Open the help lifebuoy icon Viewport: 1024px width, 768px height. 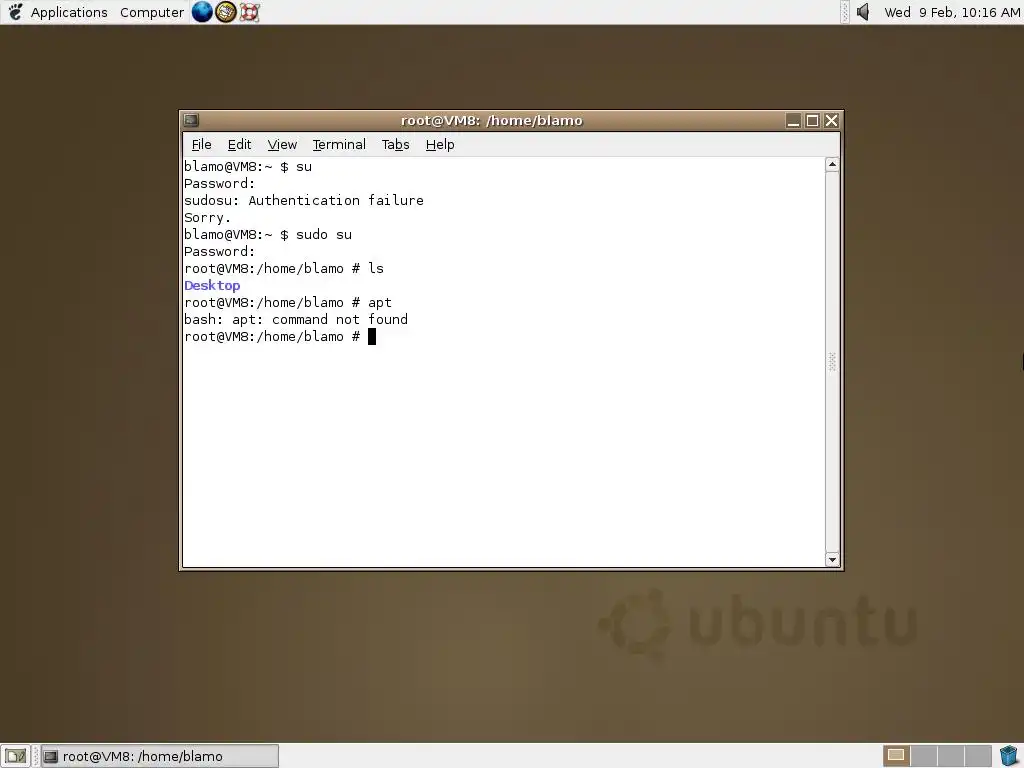249,12
